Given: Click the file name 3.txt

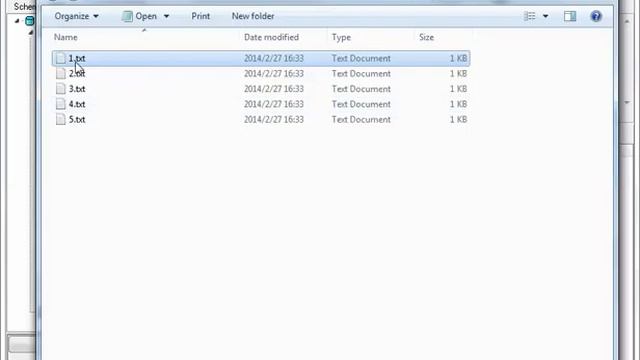Looking at the screenshot, I should pyautogui.click(x=77, y=89).
